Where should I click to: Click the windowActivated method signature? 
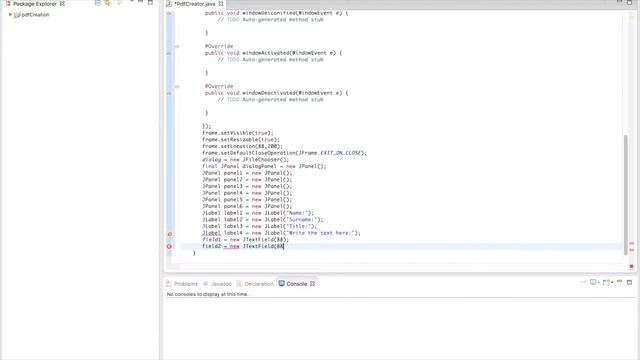(x=273, y=53)
